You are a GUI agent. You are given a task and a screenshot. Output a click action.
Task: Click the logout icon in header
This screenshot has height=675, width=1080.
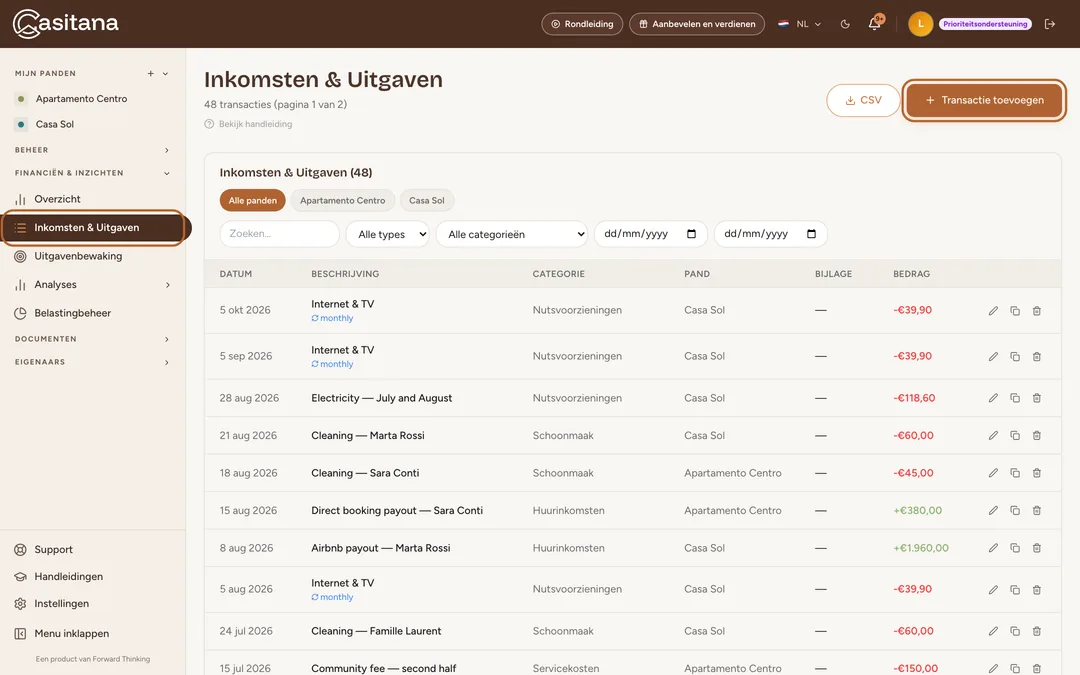tap(1050, 24)
